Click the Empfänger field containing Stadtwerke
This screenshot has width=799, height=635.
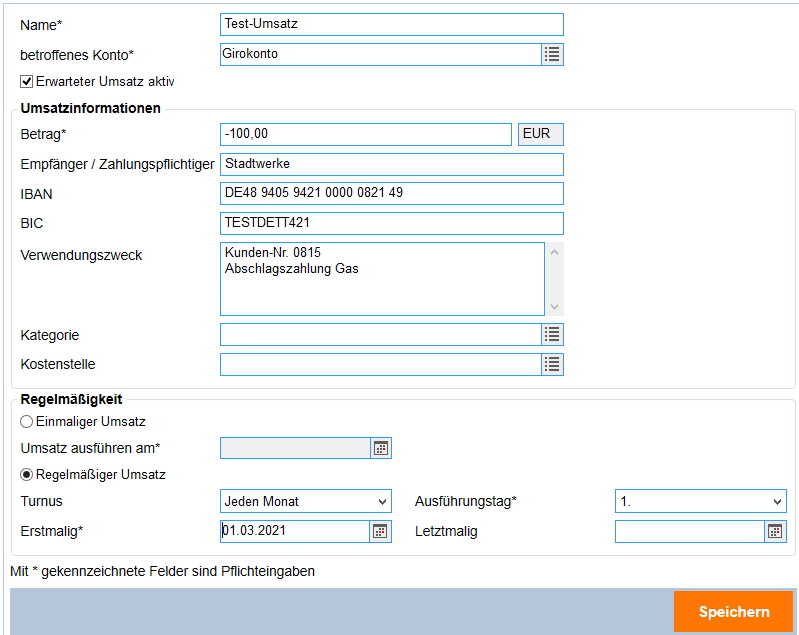(x=391, y=164)
